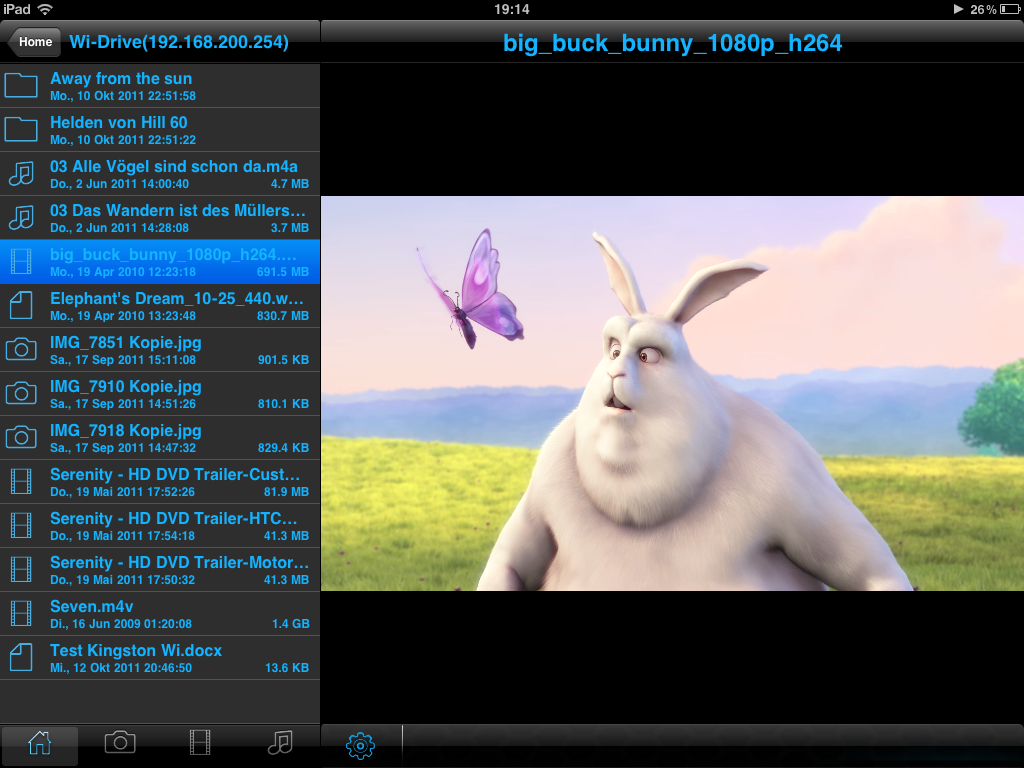
Task: Click the film icon beside Serenity Trailer-HTC
Action: pyautogui.click(x=21, y=526)
